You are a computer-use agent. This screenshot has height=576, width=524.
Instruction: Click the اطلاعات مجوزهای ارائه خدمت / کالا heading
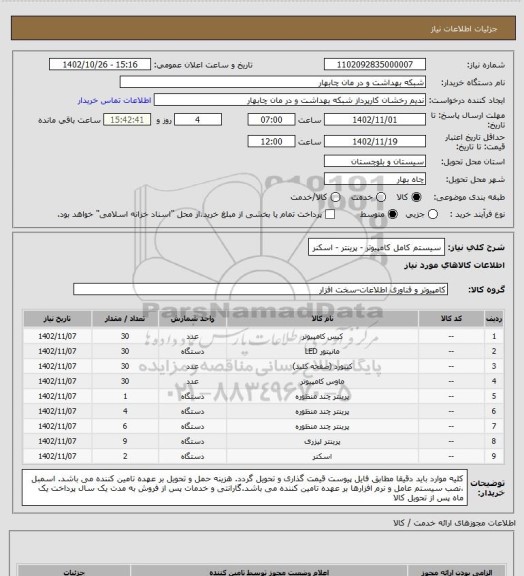pyautogui.click(x=454, y=523)
